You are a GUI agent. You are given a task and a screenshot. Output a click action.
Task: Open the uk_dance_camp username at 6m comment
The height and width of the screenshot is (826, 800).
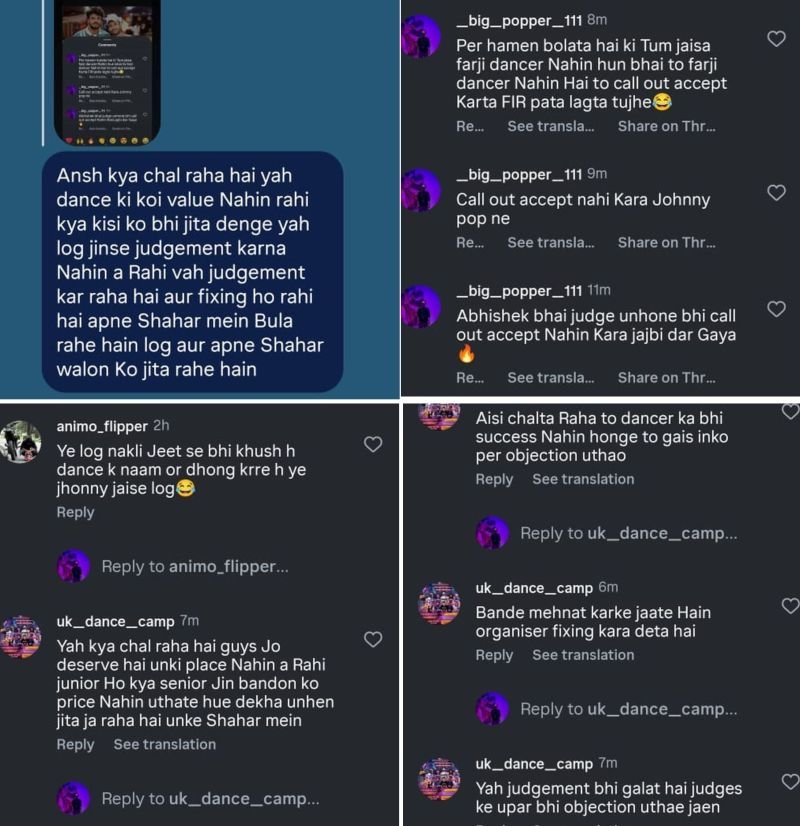pos(534,588)
